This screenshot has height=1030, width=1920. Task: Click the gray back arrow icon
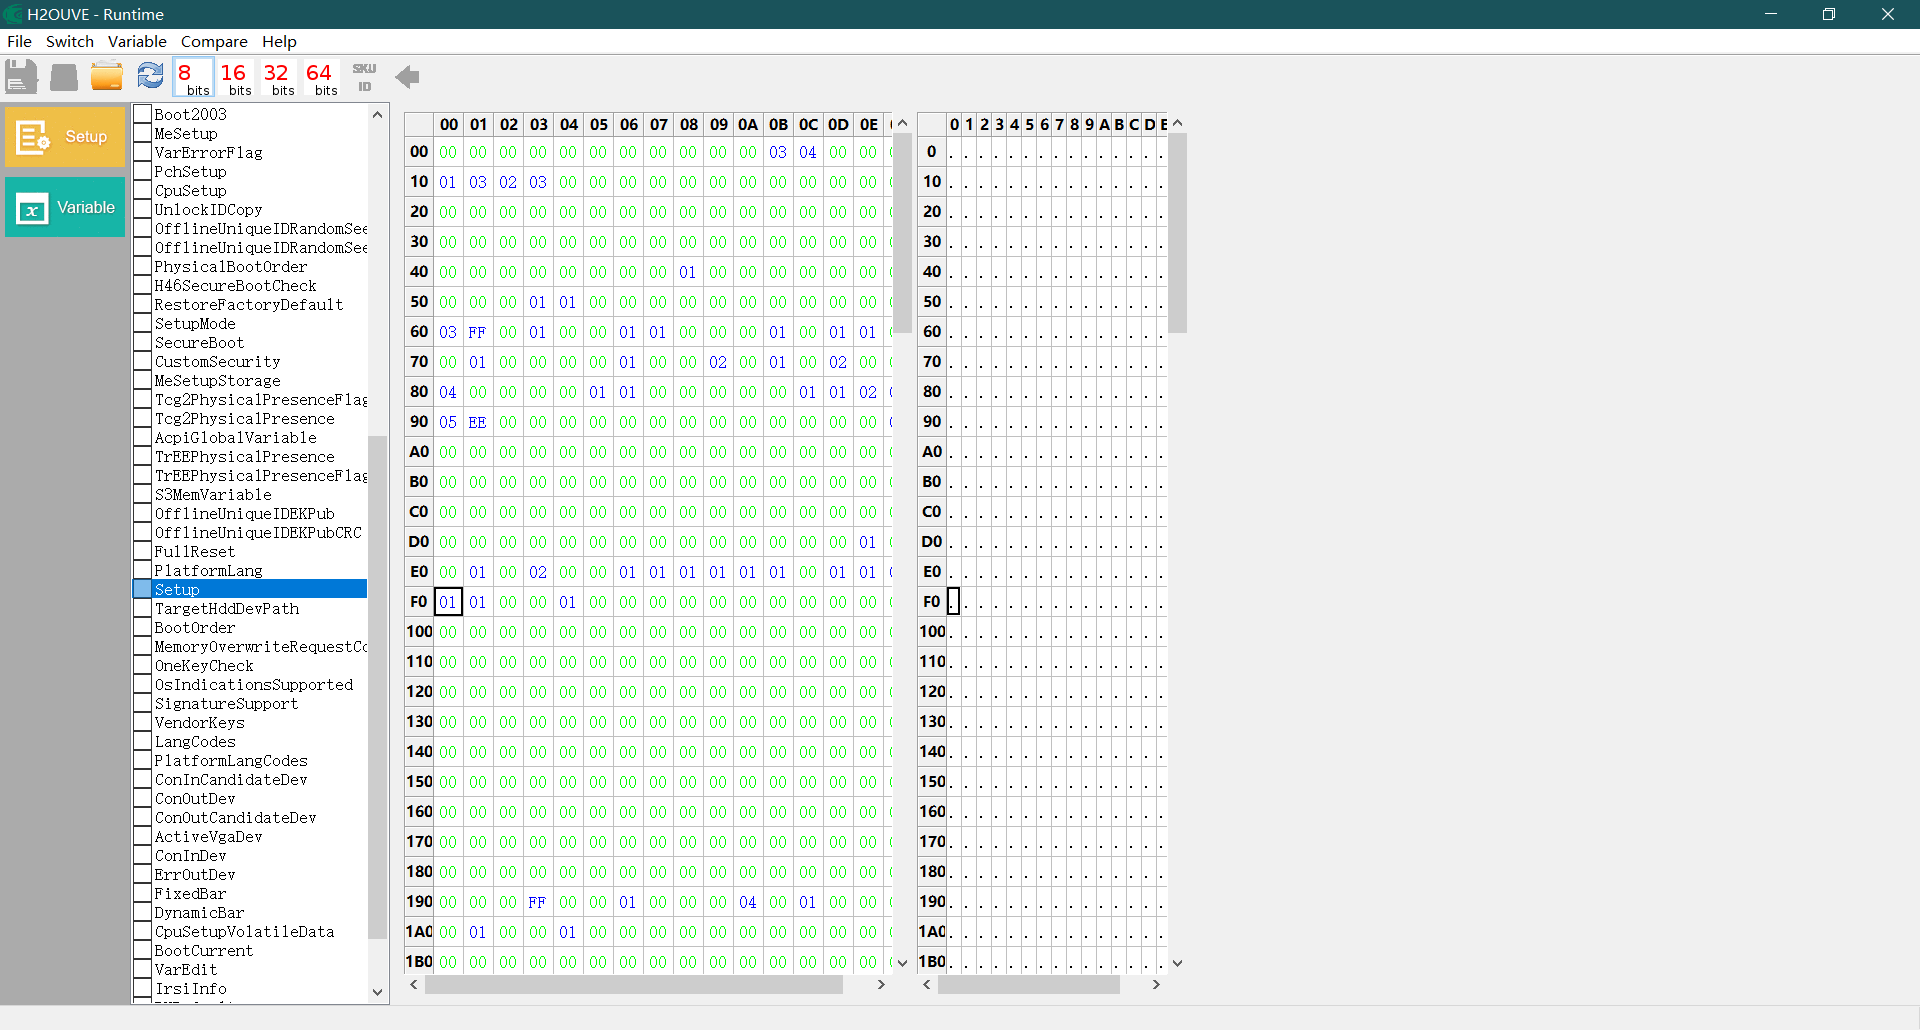[x=407, y=77]
